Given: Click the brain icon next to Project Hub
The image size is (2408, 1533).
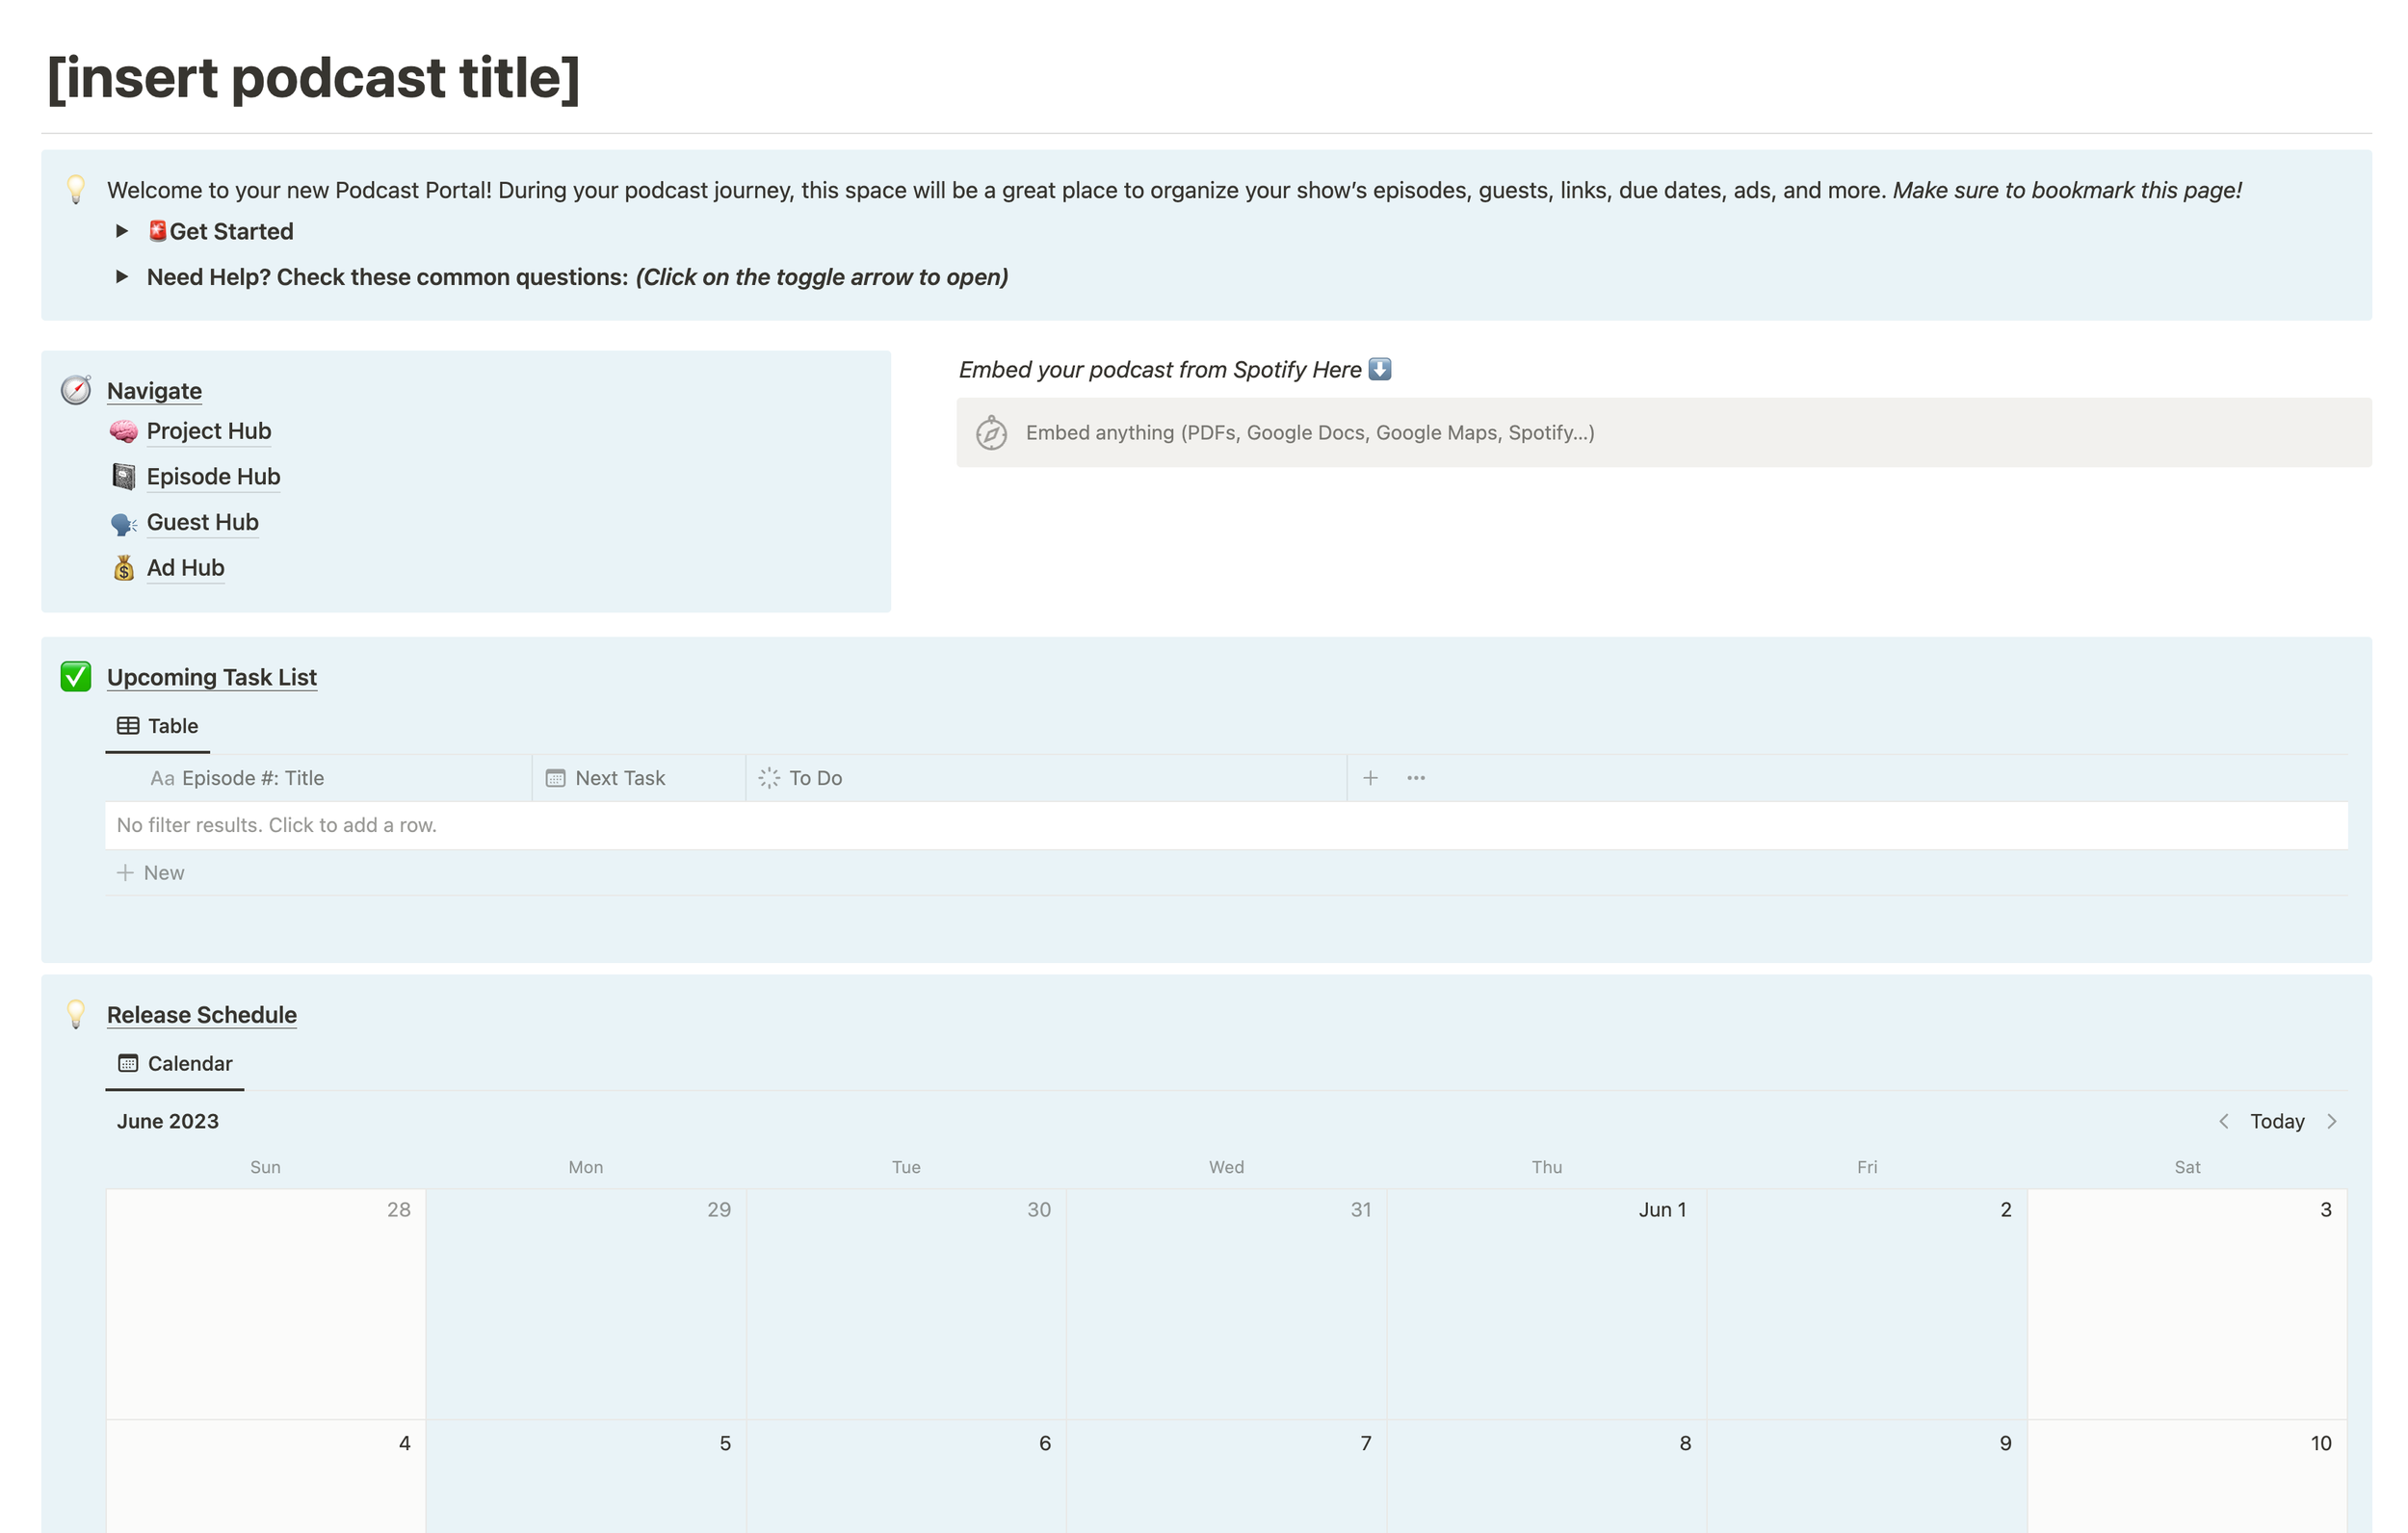Looking at the screenshot, I should 124,431.
